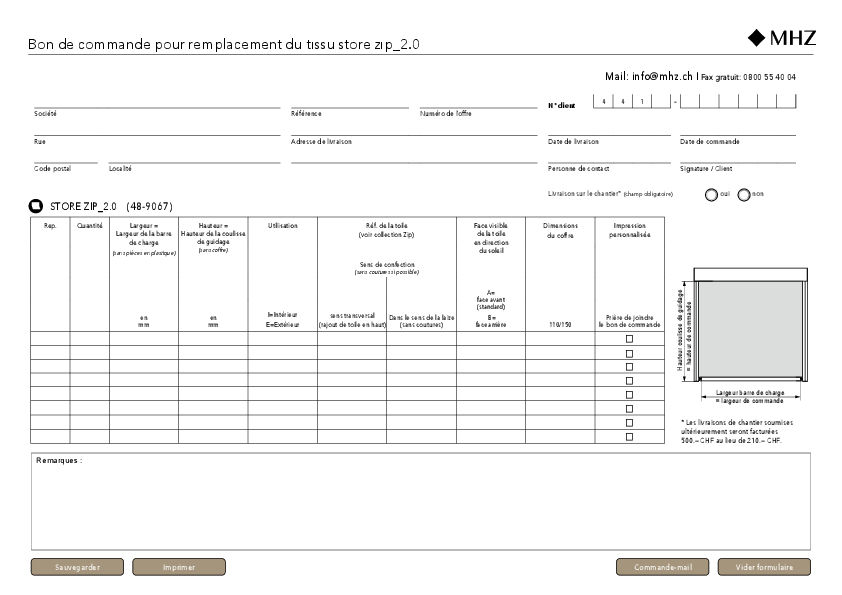Select the 'oui' delivery radio button
842x595 pixels.
[x=711, y=194]
